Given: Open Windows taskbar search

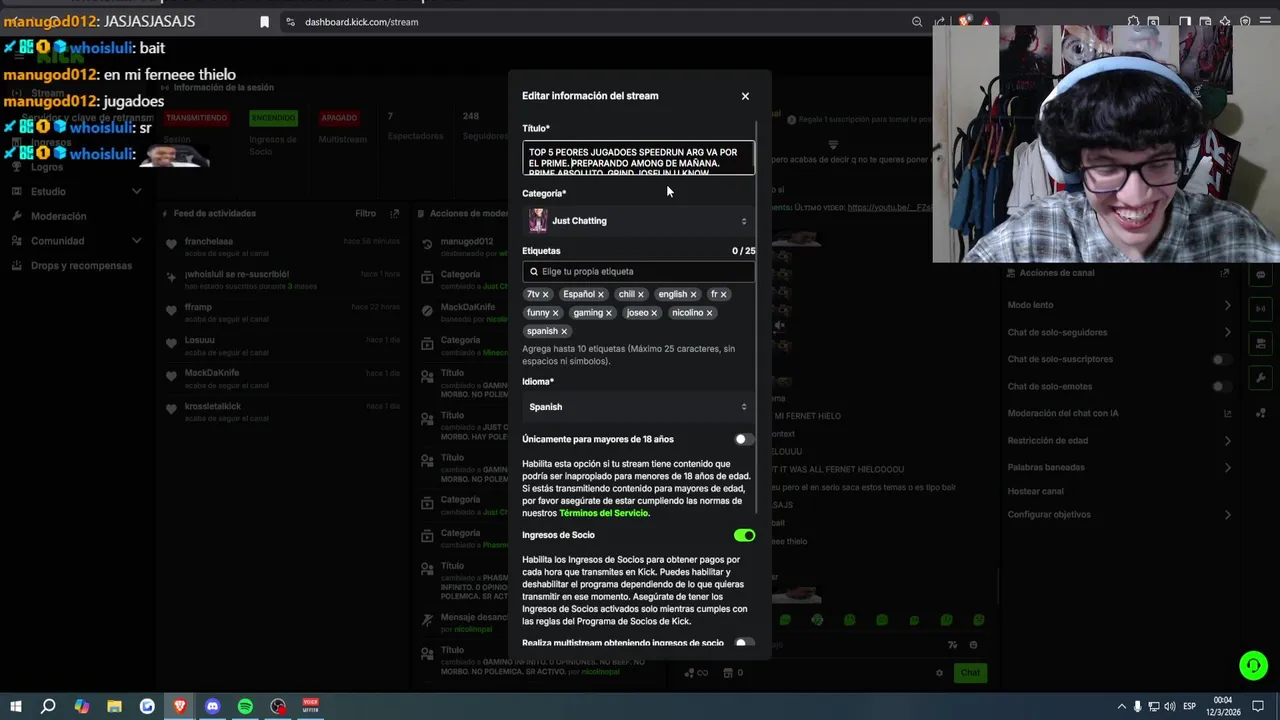Looking at the screenshot, I should click(48, 706).
